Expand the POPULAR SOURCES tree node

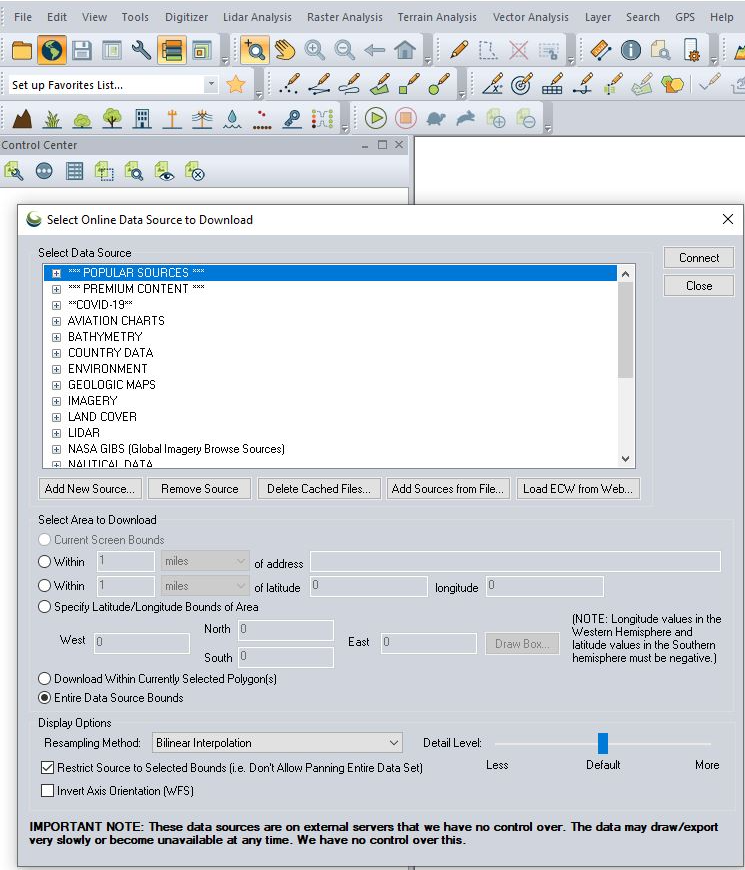[x=56, y=273]
